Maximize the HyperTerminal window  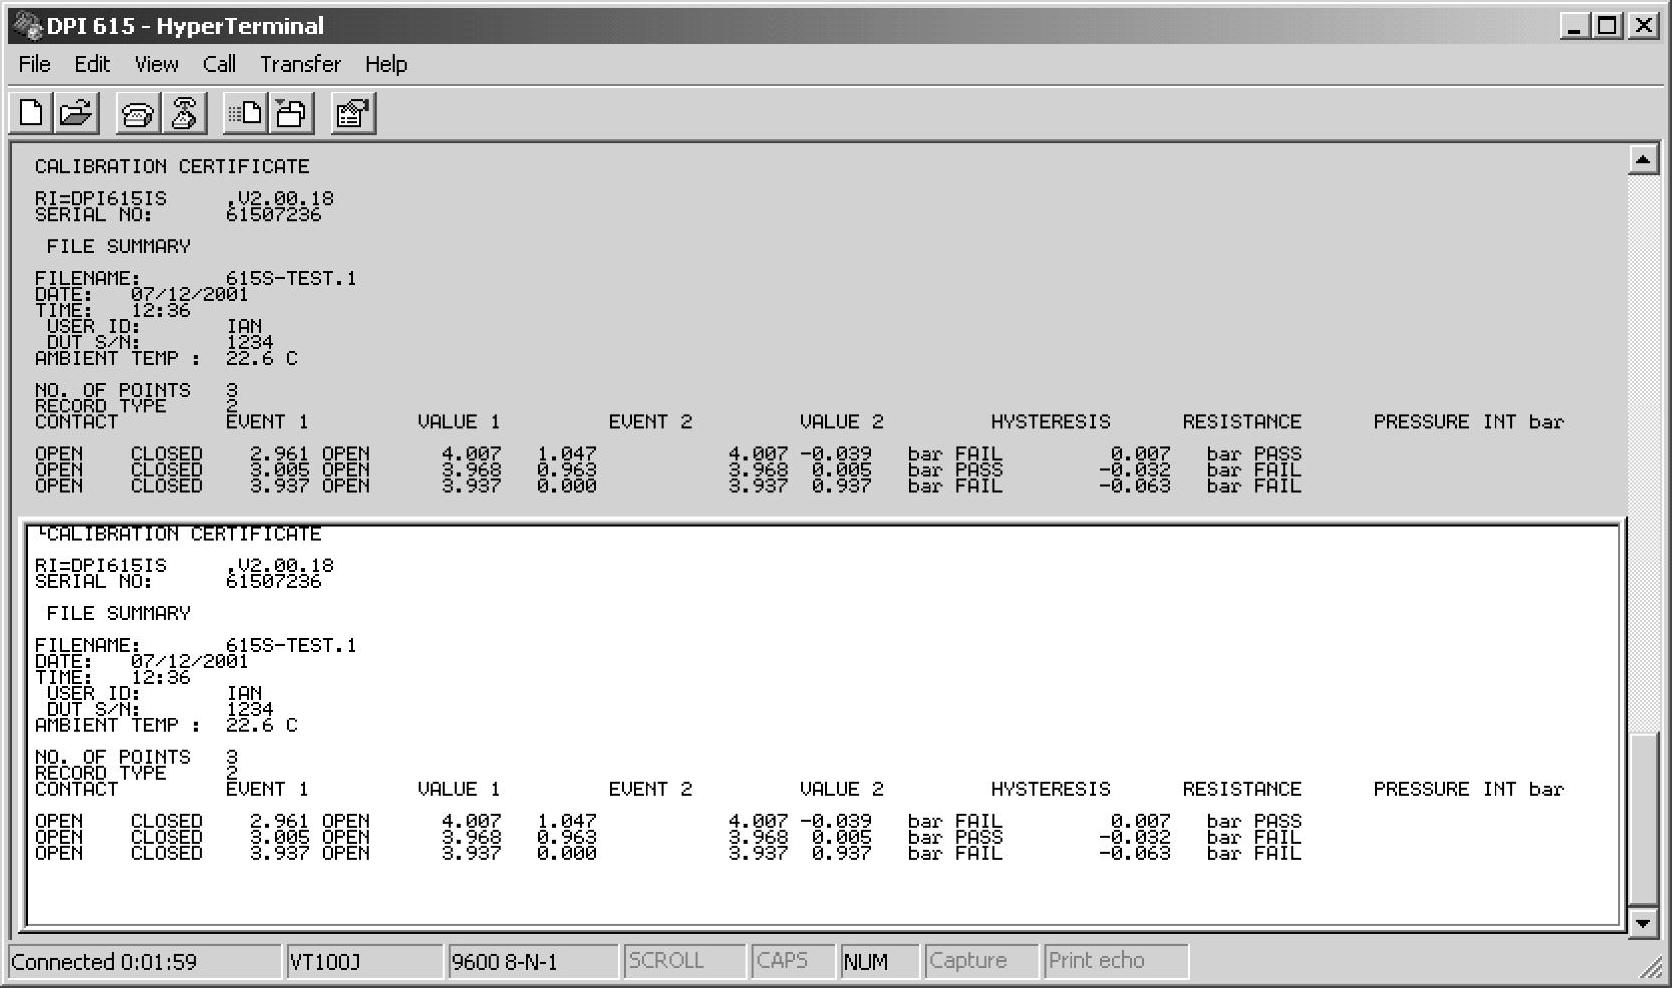coord(1608,25)
